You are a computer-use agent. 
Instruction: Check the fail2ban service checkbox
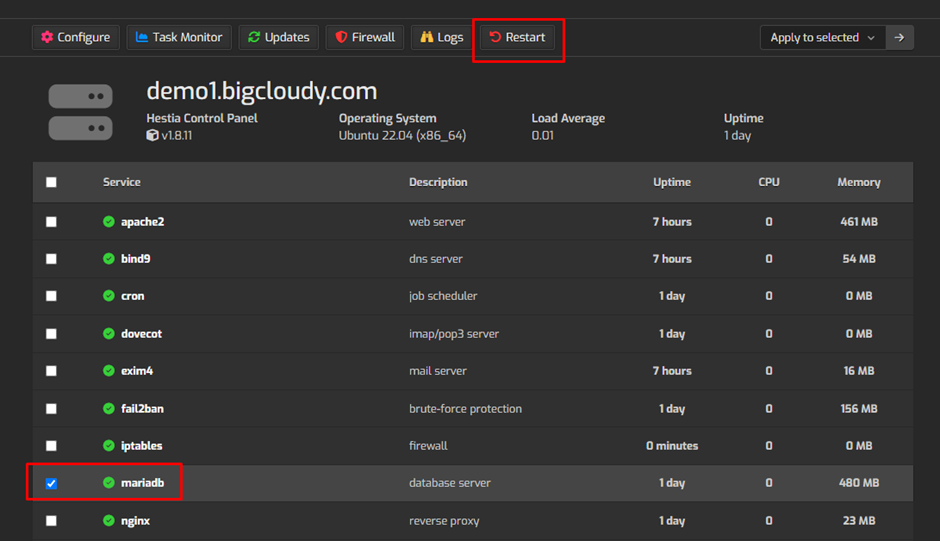[x=52, y=409]
